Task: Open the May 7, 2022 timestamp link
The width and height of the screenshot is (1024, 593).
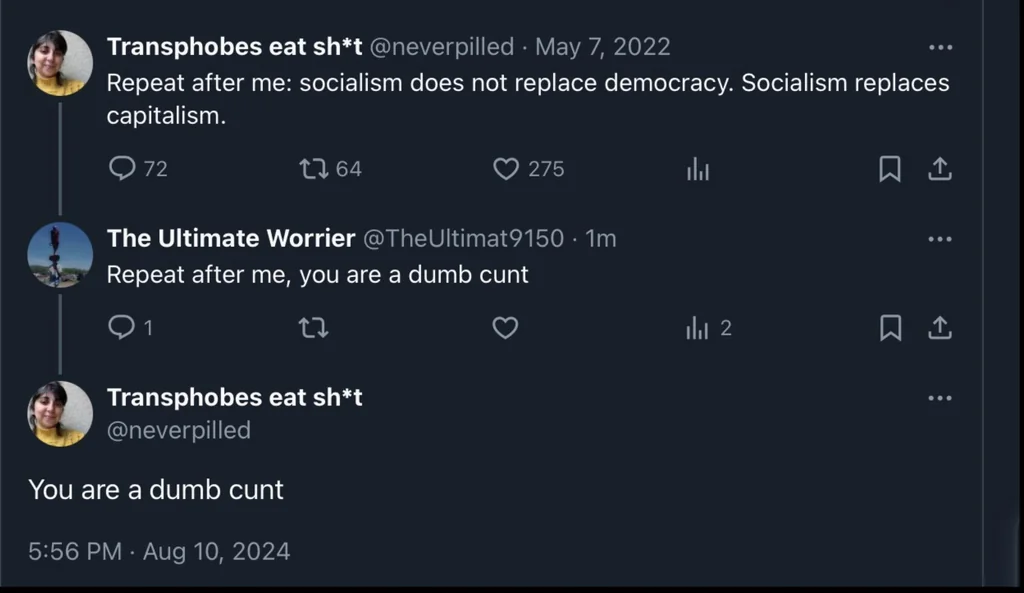Action: tap(603, 47)
